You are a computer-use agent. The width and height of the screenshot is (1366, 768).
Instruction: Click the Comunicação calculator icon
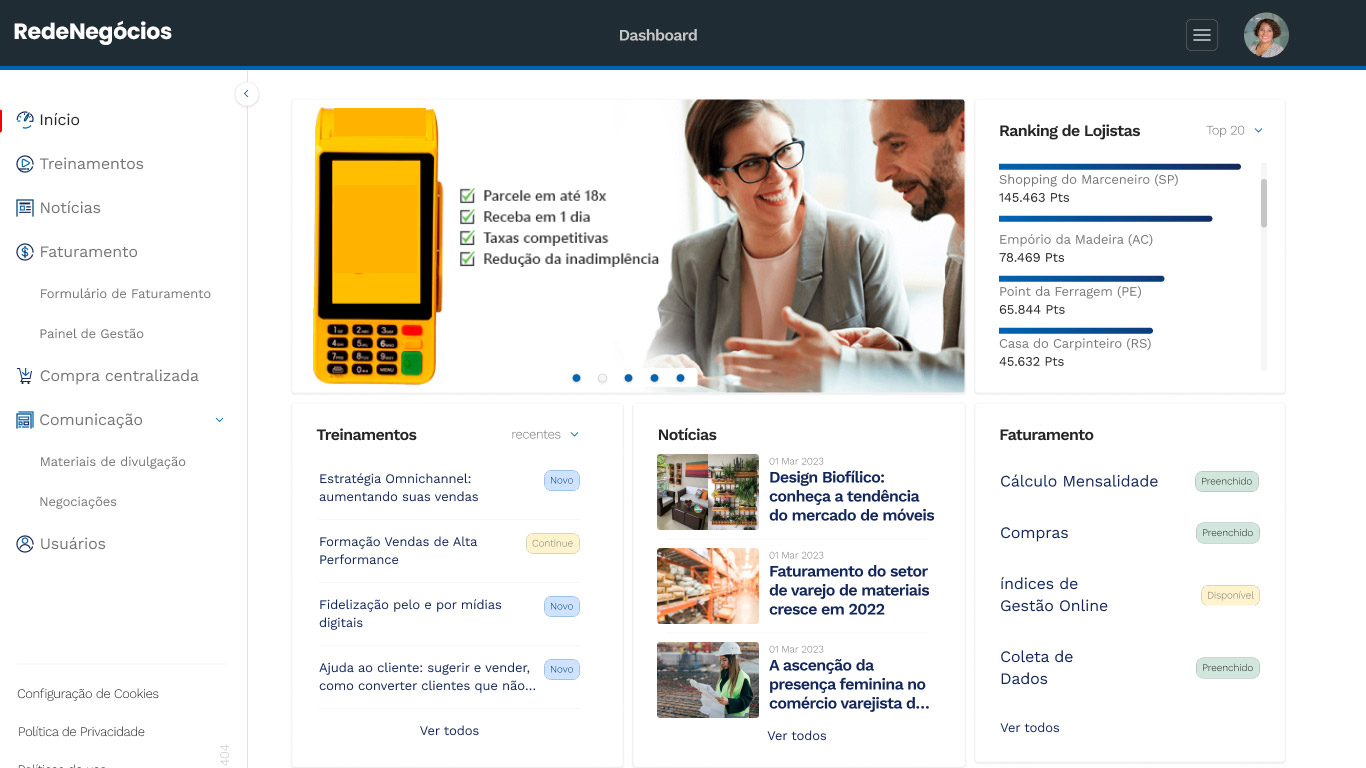[25, 420]
